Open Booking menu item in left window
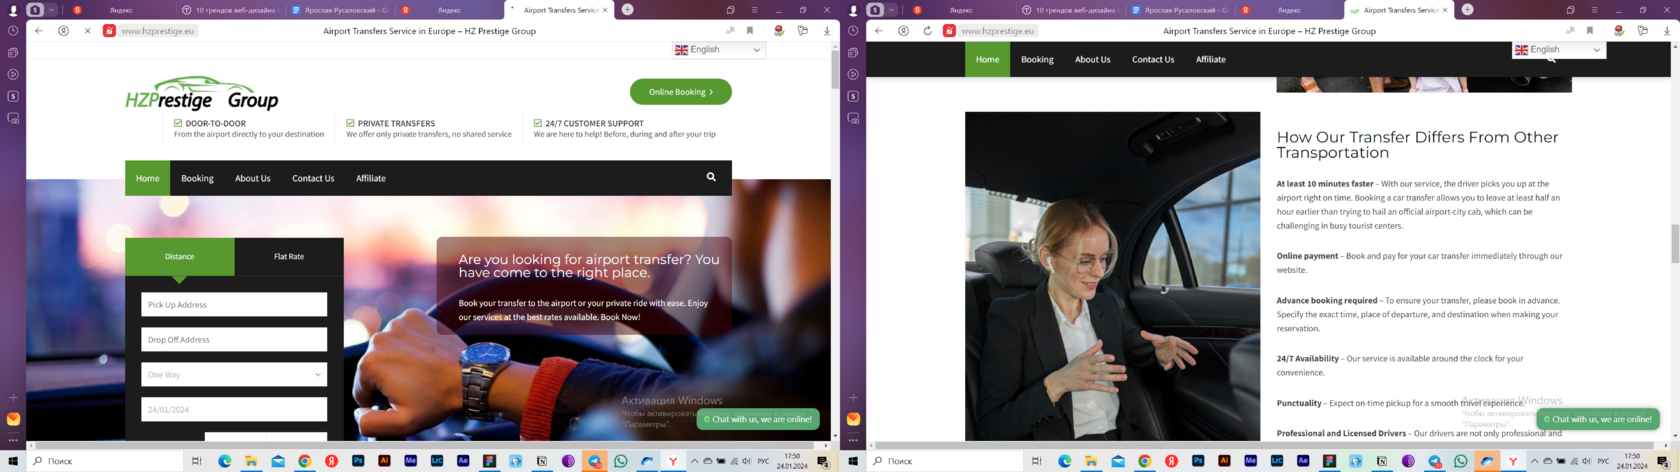1680x472 pixels. click(197, 178)
